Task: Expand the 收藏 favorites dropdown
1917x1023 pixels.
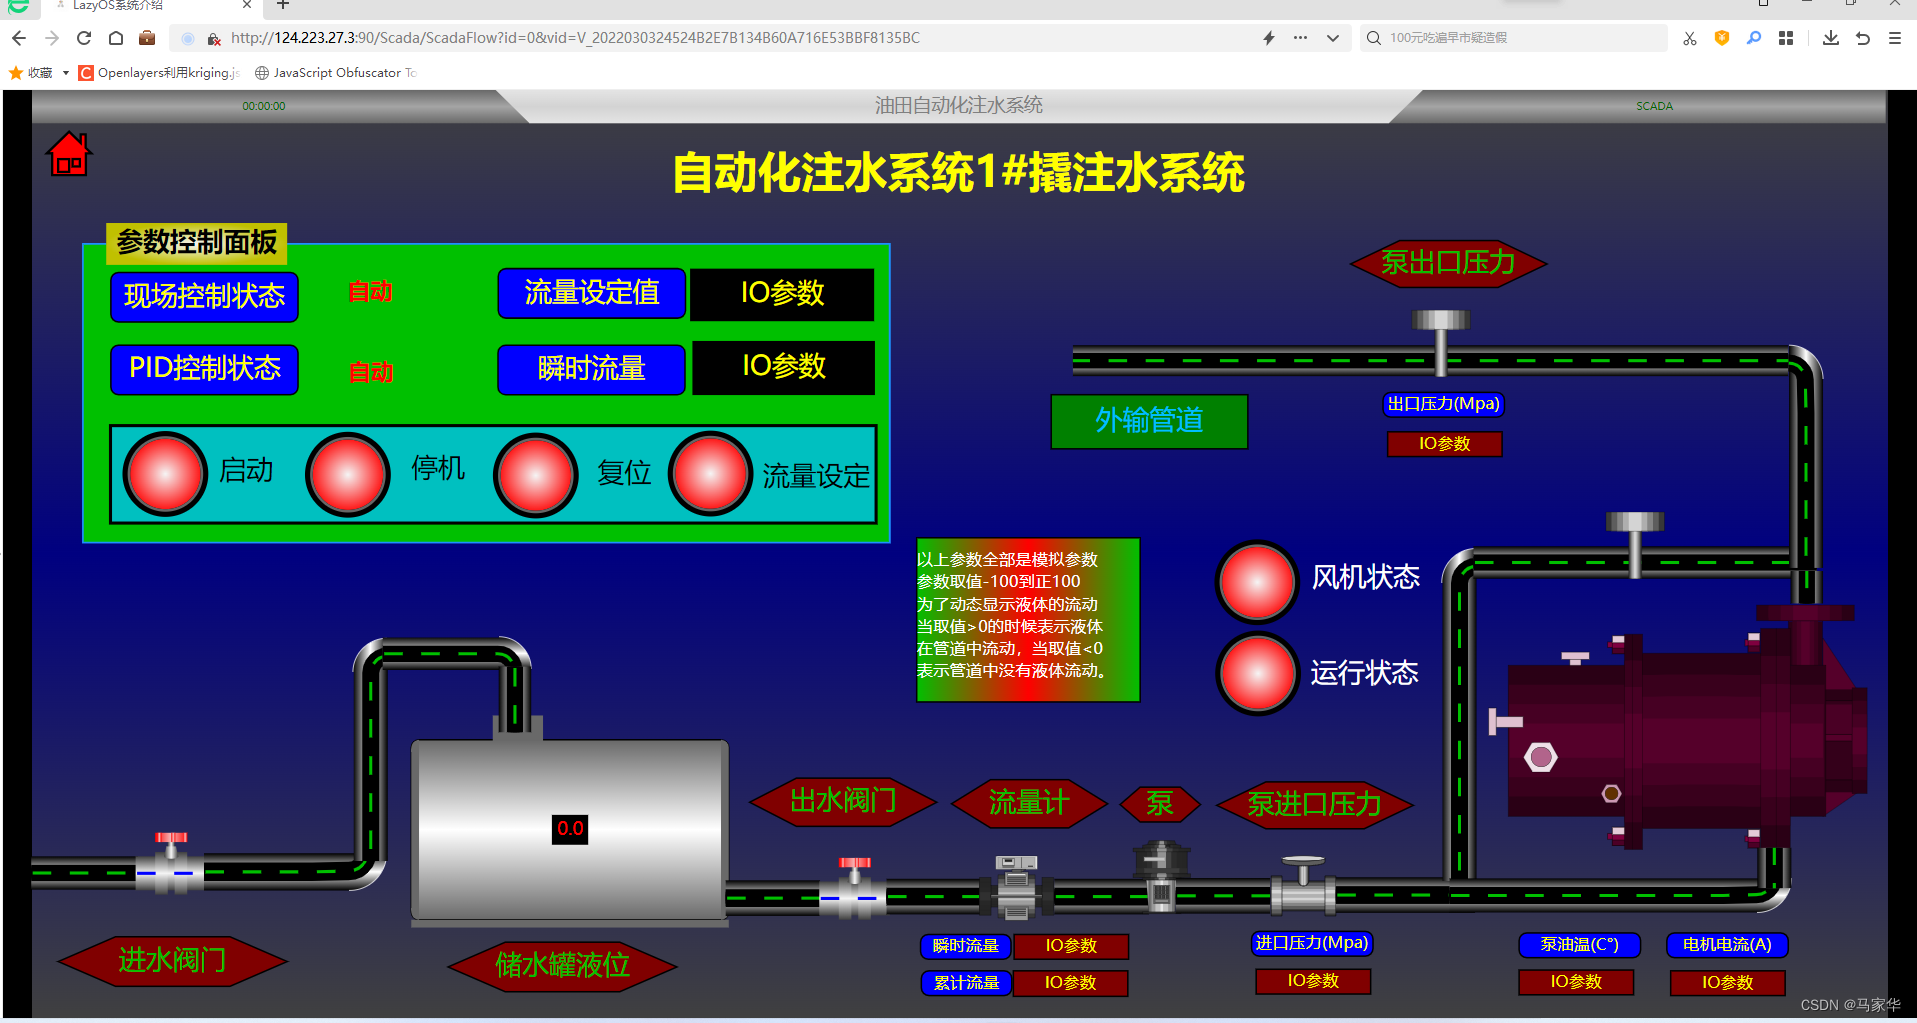Action: coord(65,72)
